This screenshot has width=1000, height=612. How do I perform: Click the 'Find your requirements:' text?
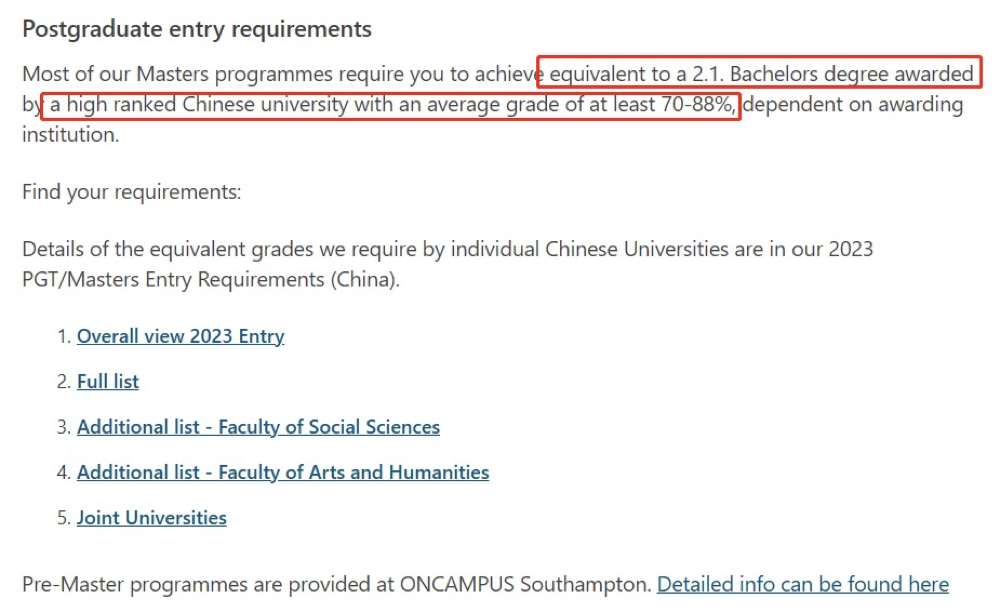point(132,192)
